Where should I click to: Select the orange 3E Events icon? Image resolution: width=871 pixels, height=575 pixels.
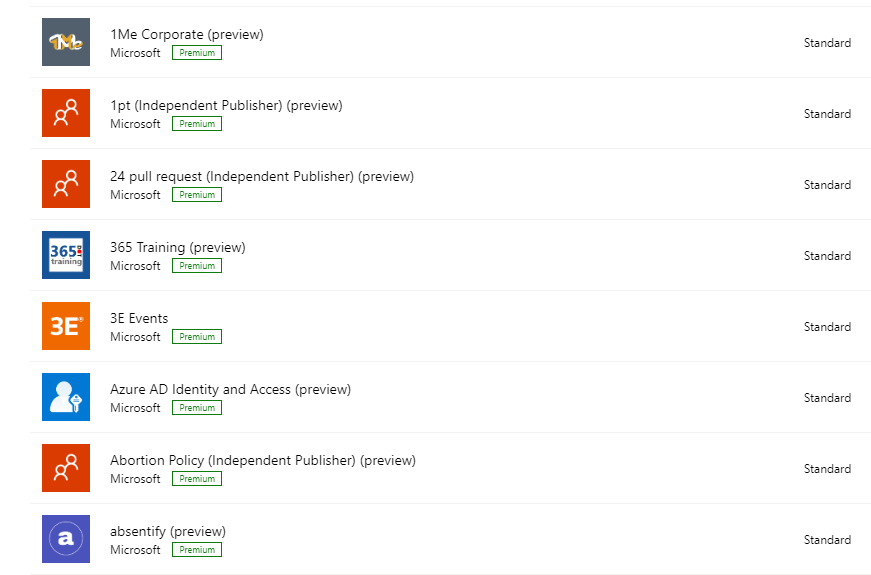(66, 326)
